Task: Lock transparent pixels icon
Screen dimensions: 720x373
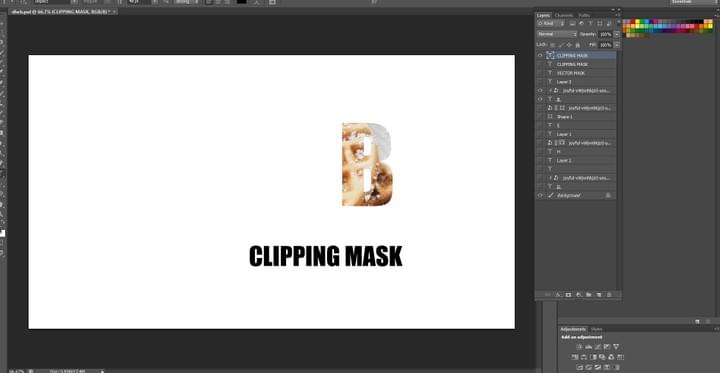Action: [552, 45]
